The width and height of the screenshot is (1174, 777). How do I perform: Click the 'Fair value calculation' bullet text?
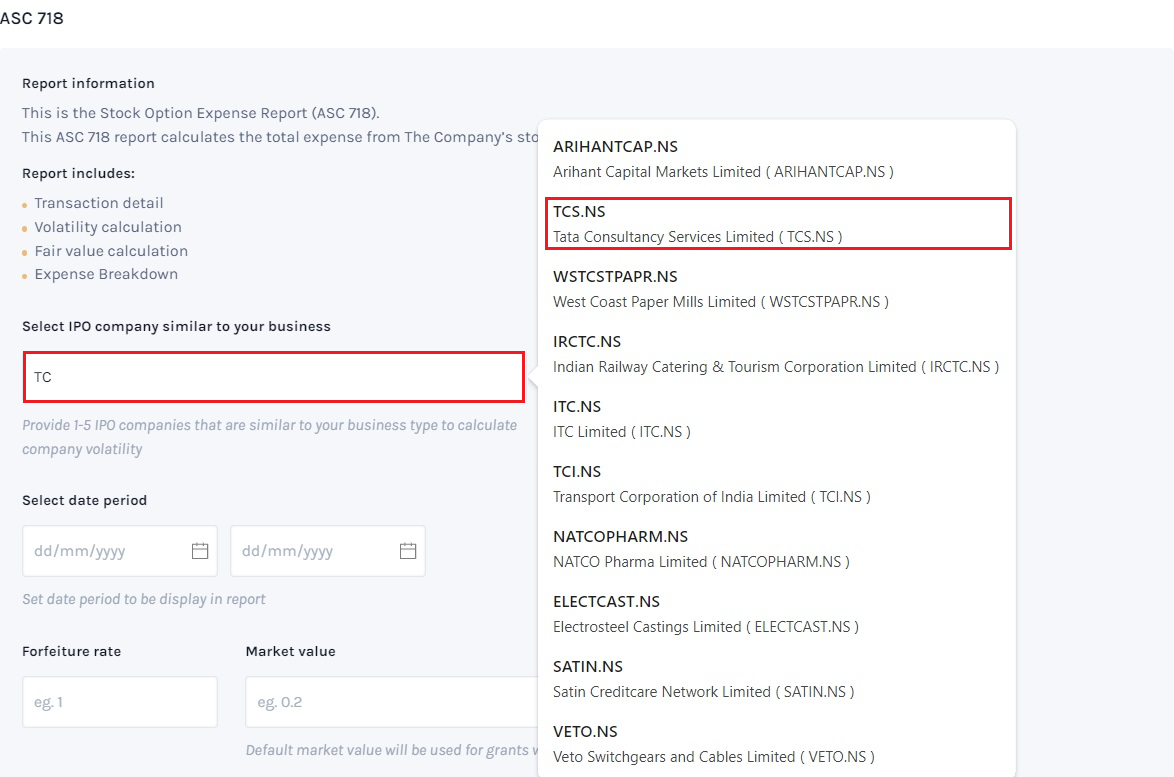point(111,251)
